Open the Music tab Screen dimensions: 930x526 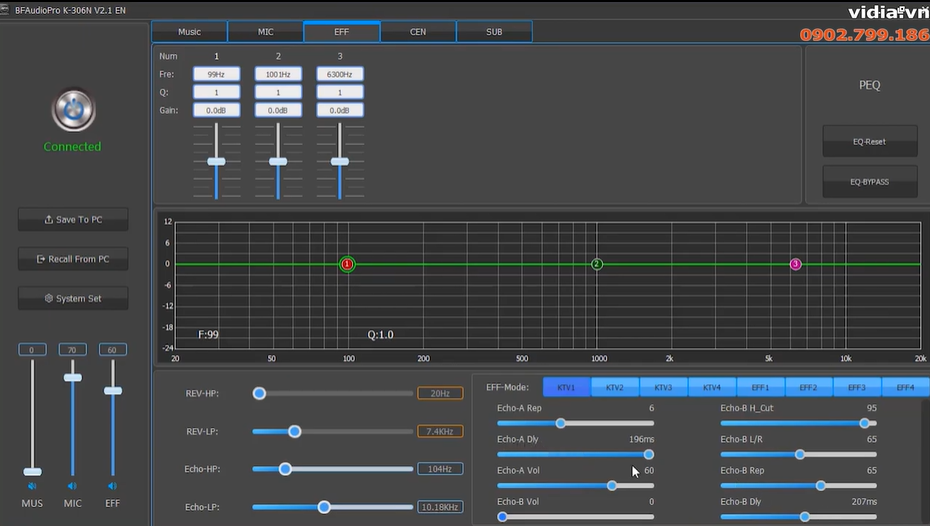[x=189, y=32]
